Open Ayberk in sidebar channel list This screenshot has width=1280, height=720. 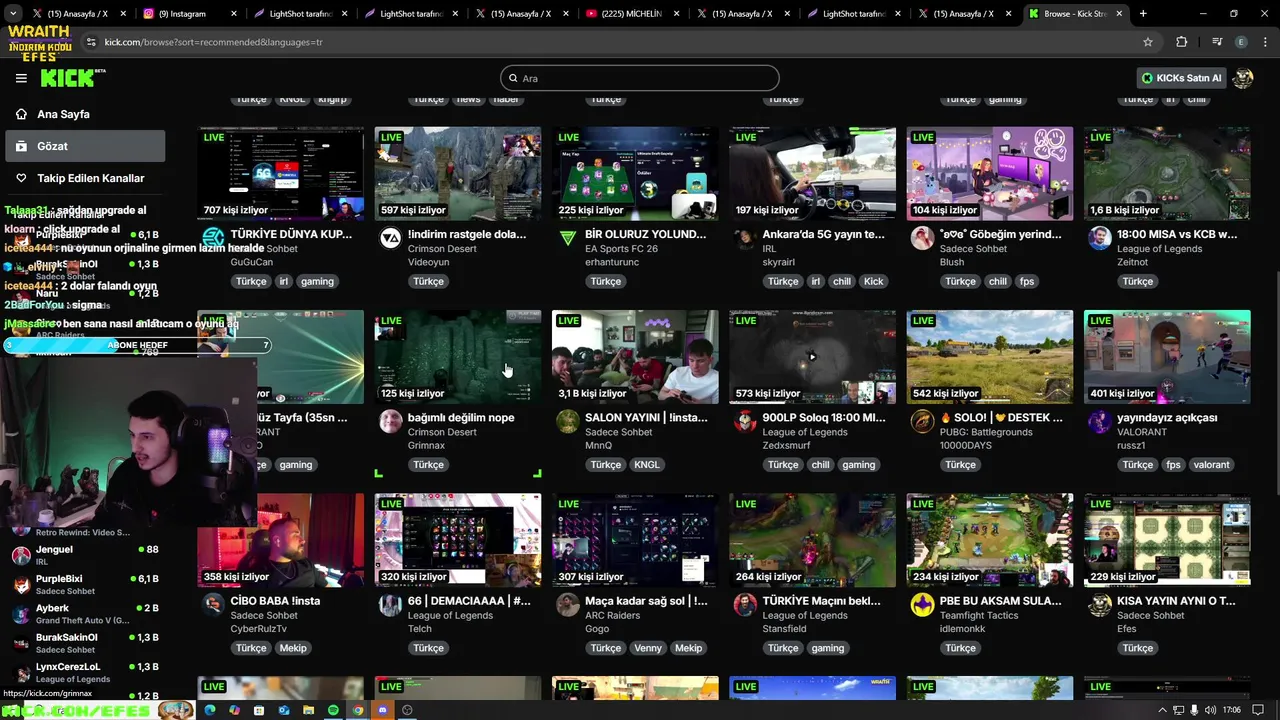pyautogui.click(x=85, y=613)
